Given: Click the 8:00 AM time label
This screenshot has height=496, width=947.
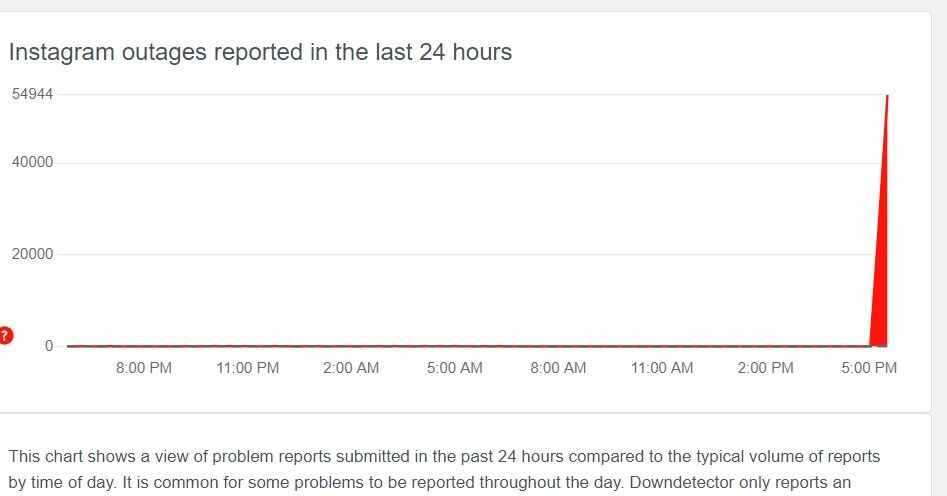Looking at the screenshot, I should pyautogui.click(x=558, y=367).
